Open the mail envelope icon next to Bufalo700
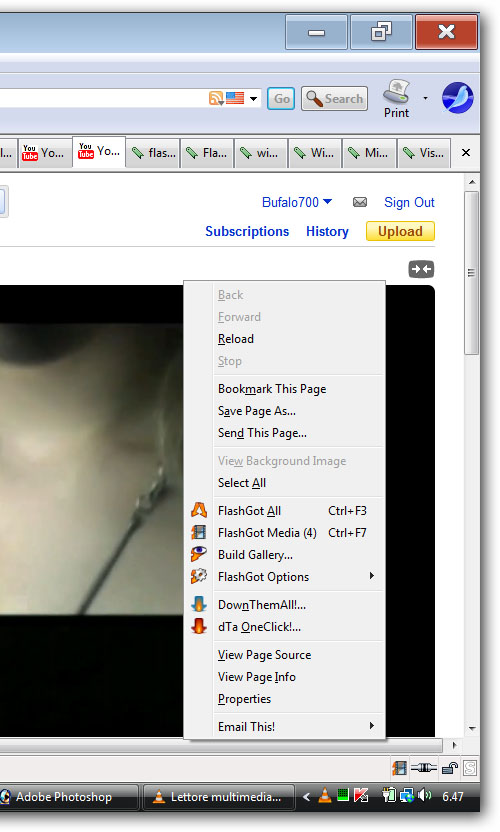The image size is (500, 832). pyautogui.click(x=360, y=202)
